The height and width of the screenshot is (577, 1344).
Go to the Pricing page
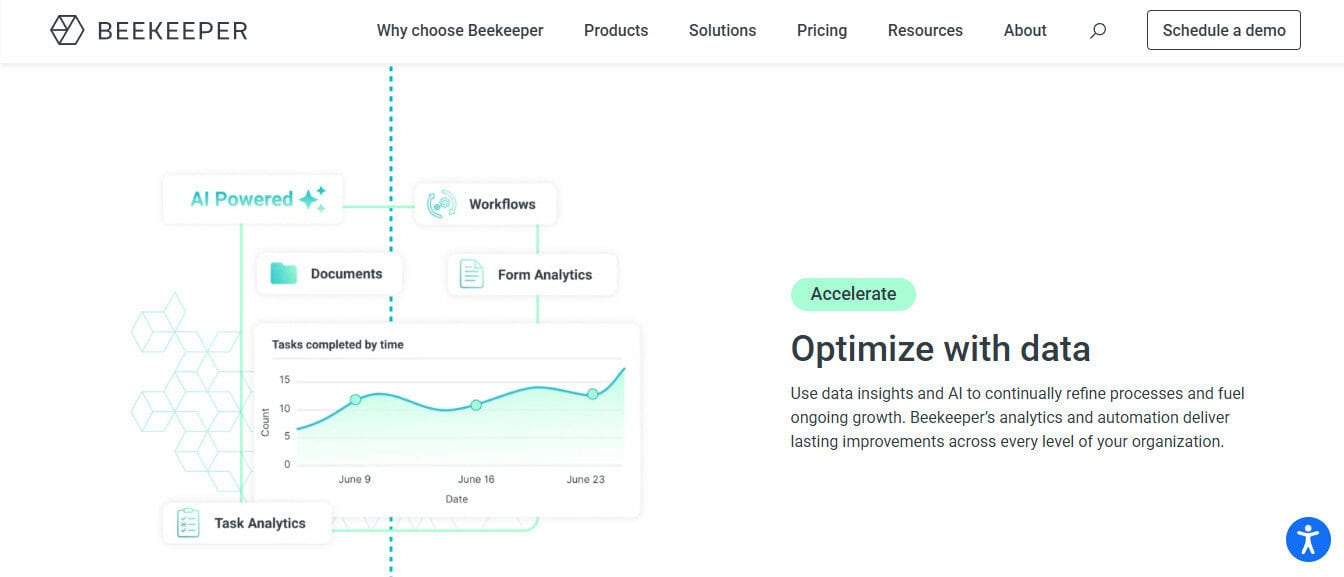[822, 30]
